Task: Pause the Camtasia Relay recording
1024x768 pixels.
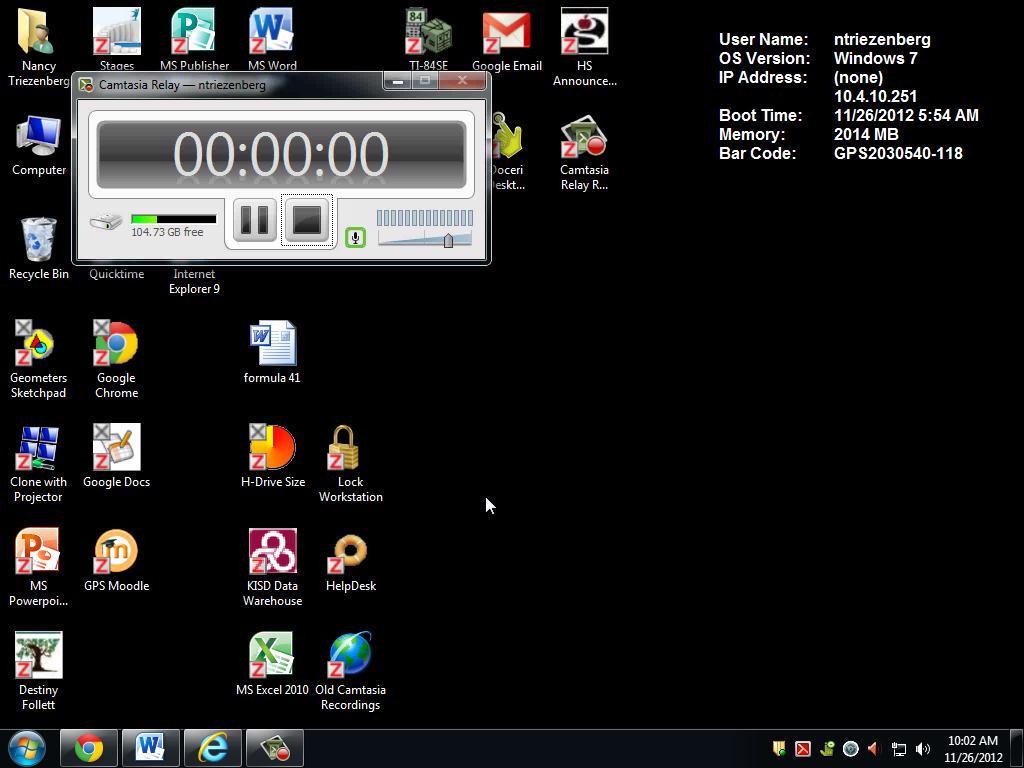Action: (255, 220)
